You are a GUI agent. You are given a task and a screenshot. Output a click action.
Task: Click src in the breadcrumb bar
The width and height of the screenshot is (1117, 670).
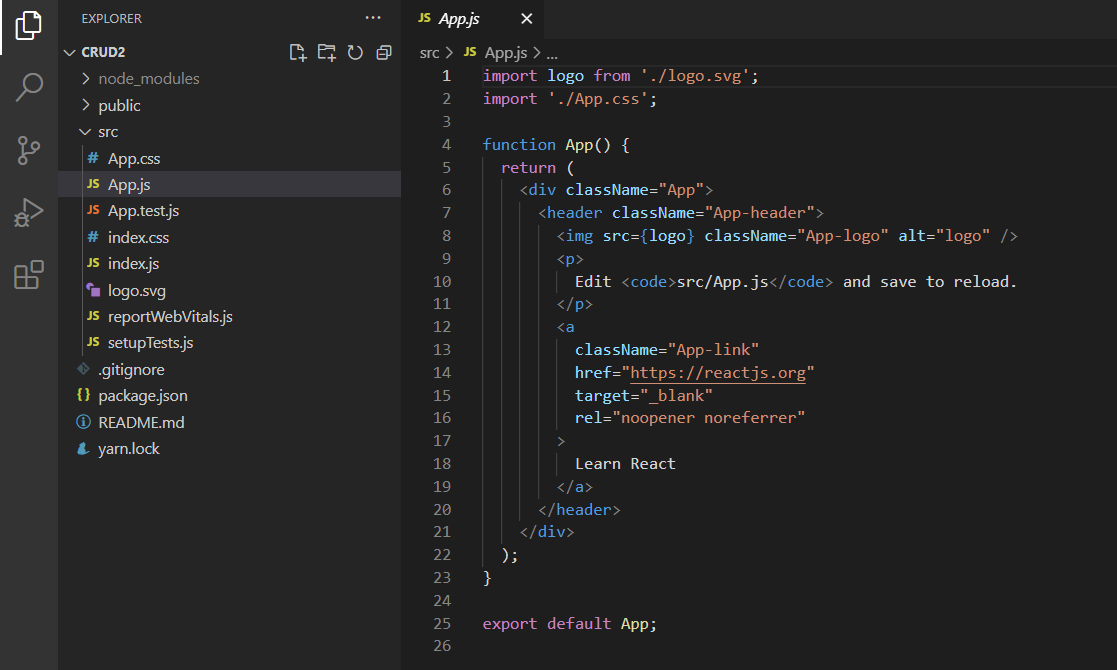[x=428, y=52]
